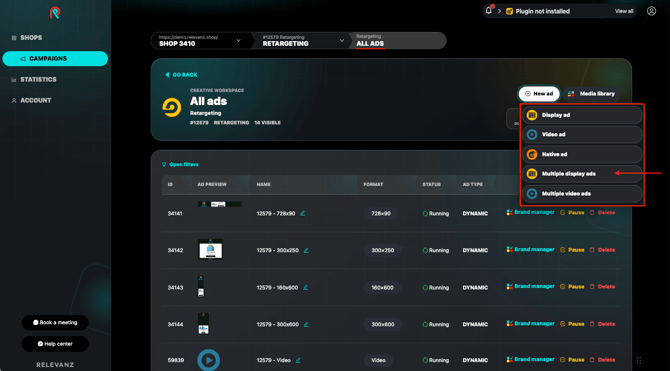Expand the notification bar chevron
The height and width of the screenshot is (371, 670).
(499, 12)
